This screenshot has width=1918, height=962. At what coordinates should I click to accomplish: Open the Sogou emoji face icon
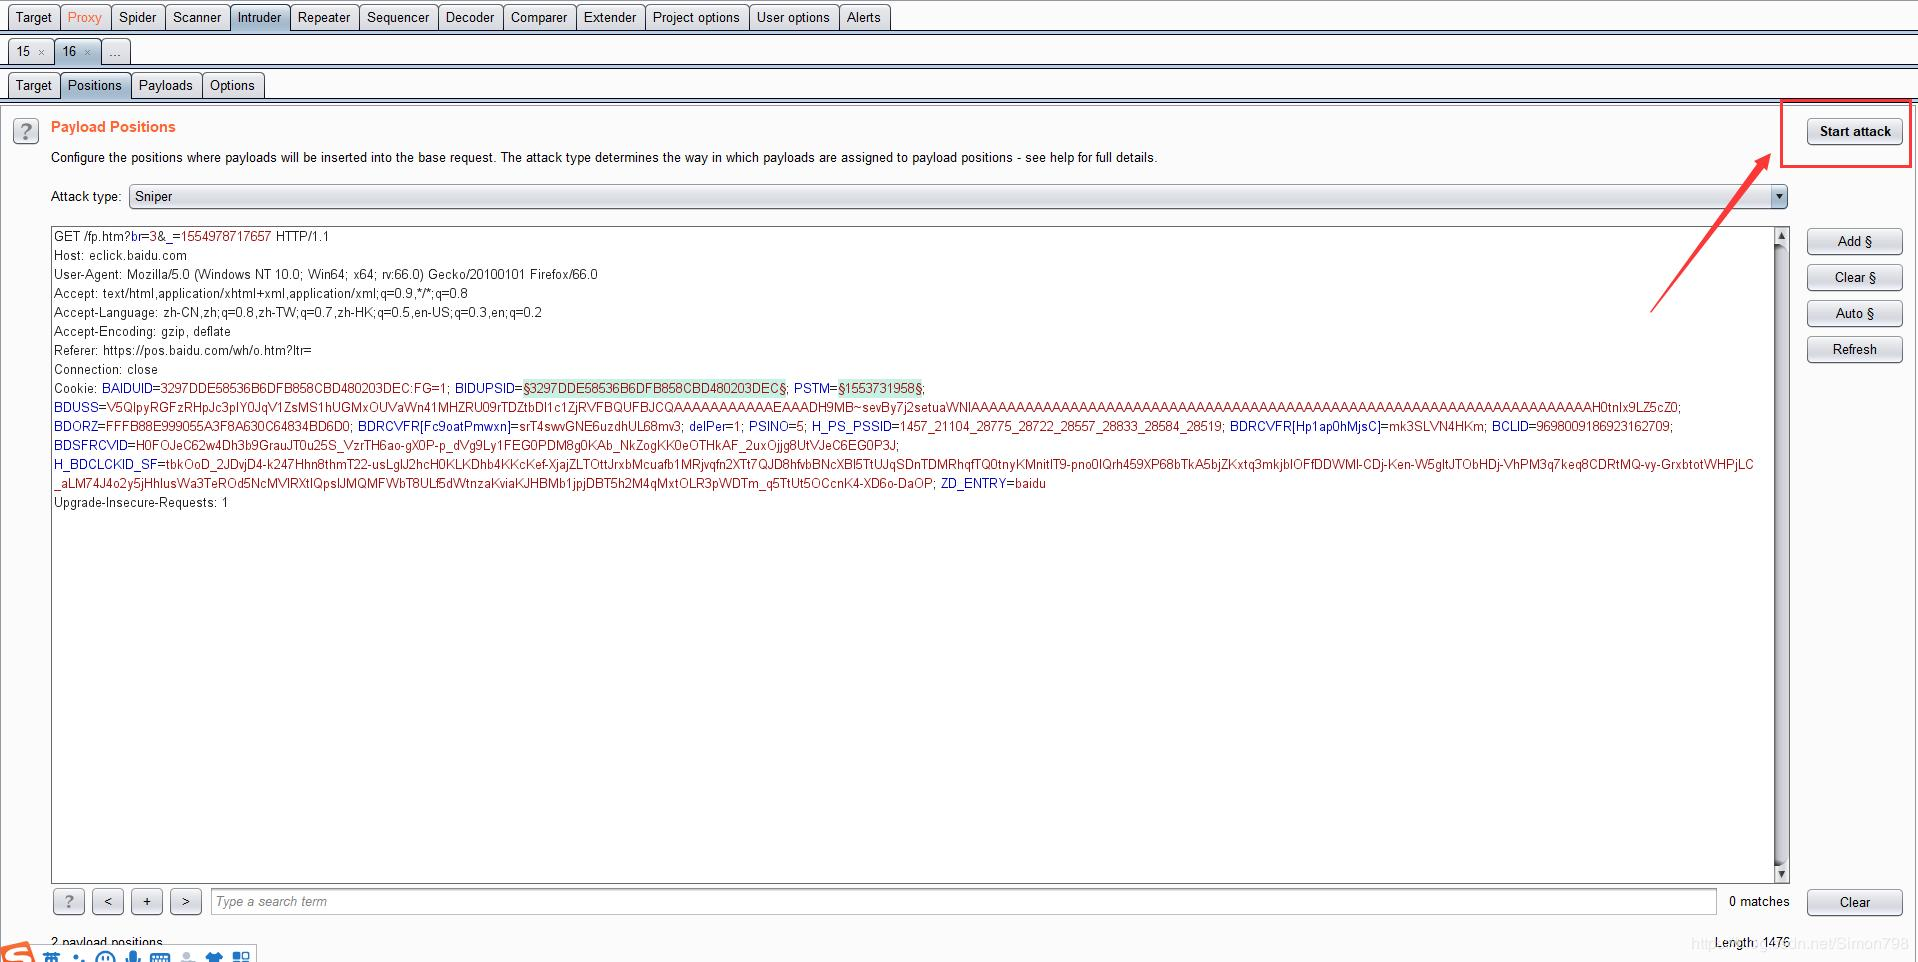coord(105,957)
